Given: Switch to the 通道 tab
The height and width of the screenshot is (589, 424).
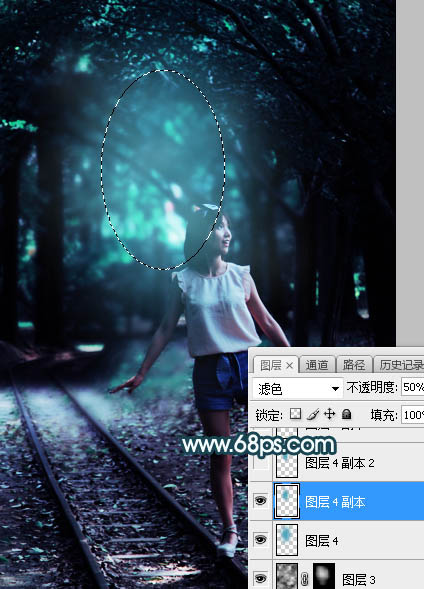Looking at the screenshot, I should click(317, 365).
